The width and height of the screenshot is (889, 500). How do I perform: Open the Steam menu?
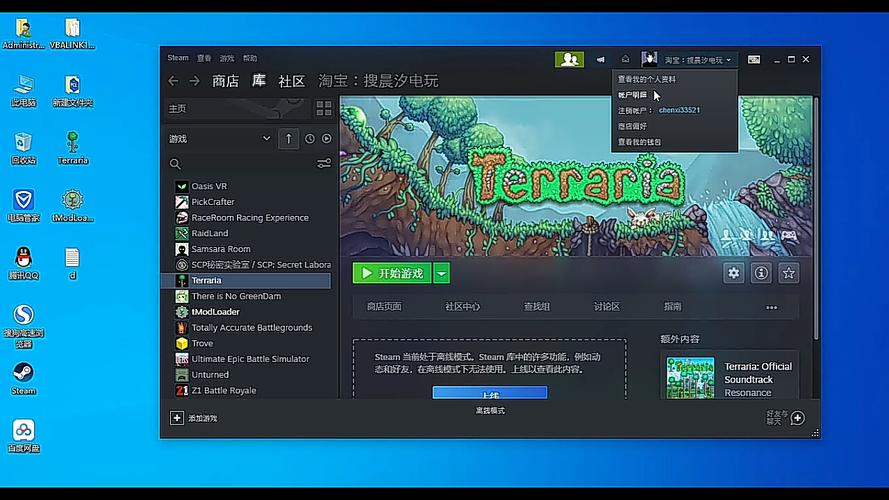tap(178, 58)
